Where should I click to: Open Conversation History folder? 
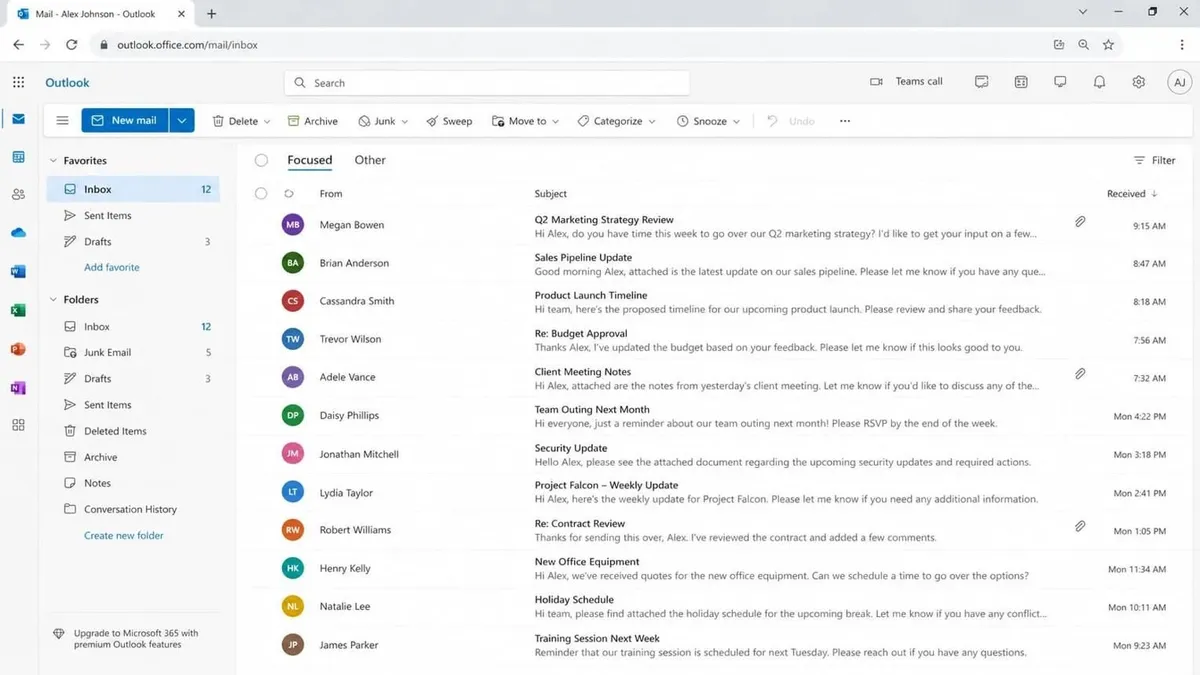coord(133,509)
